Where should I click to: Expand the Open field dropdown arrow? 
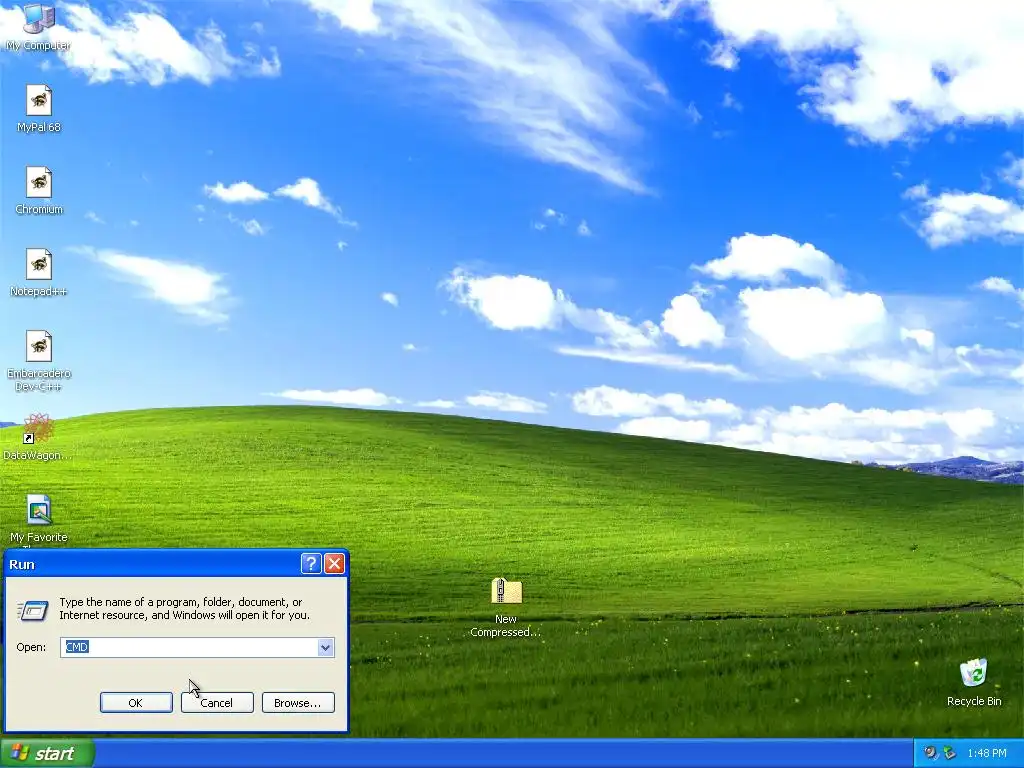click(325, 647)
